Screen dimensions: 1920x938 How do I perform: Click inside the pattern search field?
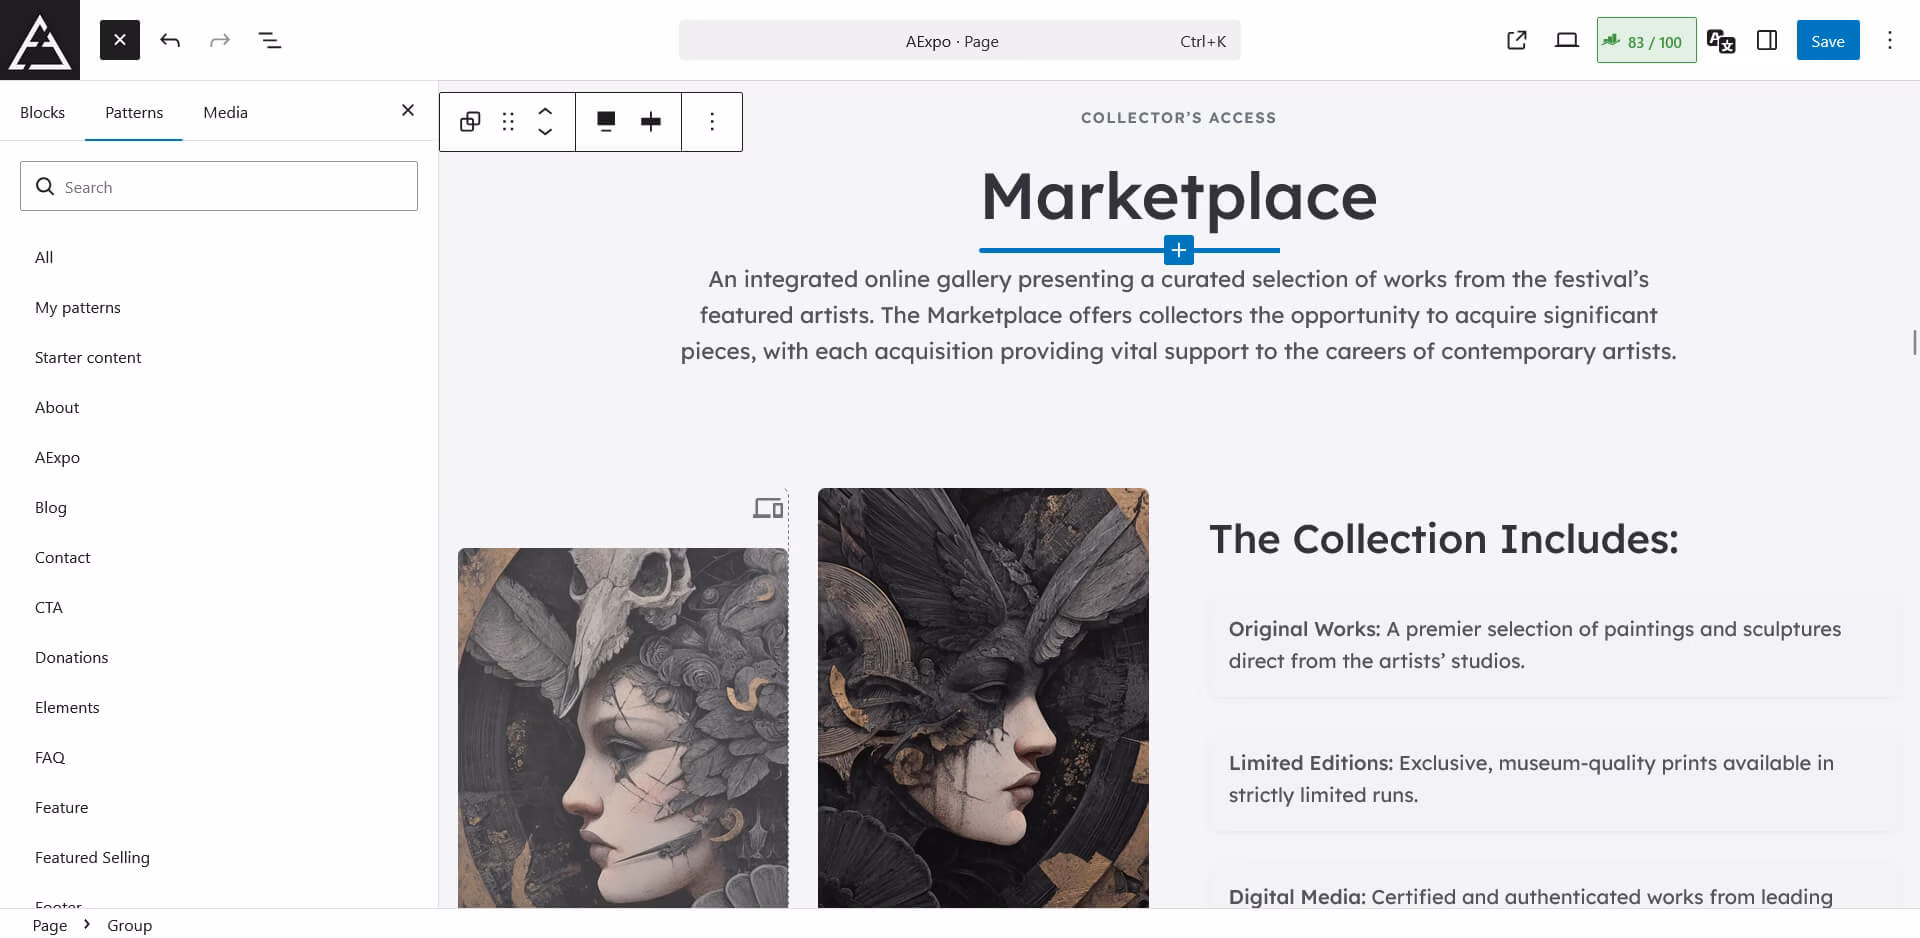tap(218, 186)
